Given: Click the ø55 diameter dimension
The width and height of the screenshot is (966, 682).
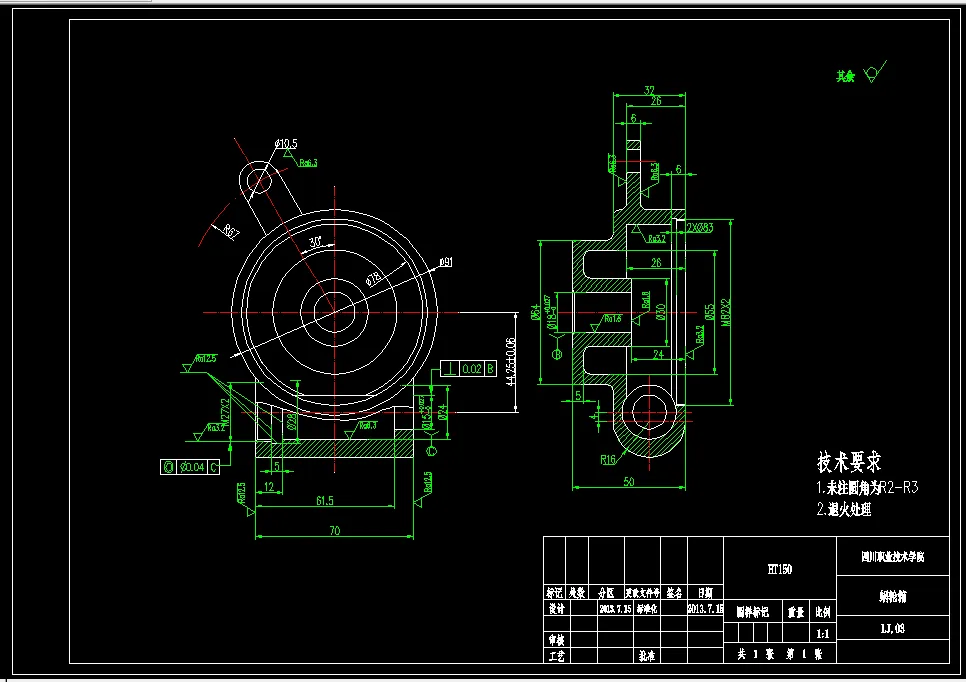Looking at the screenshot, I should click(710, 312).
